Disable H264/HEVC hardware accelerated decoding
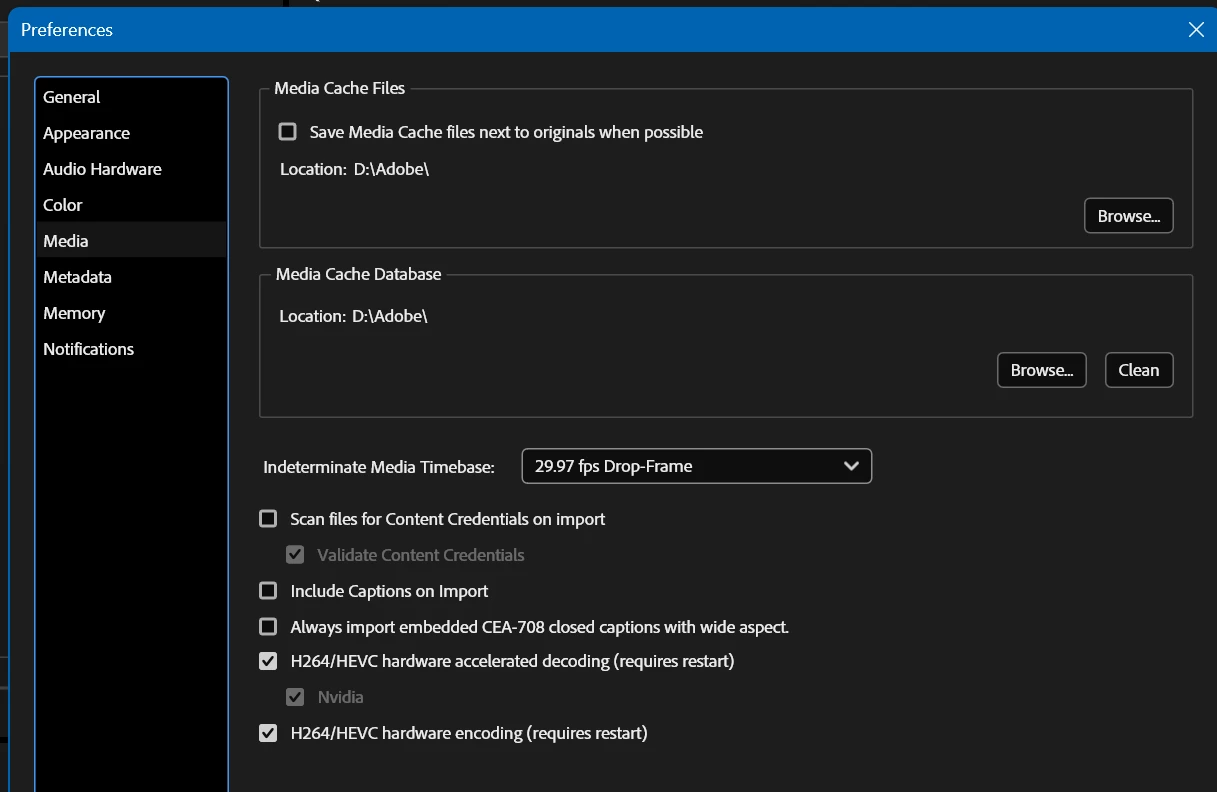The width and height of the screenshot is (1217, 792). 268,661
